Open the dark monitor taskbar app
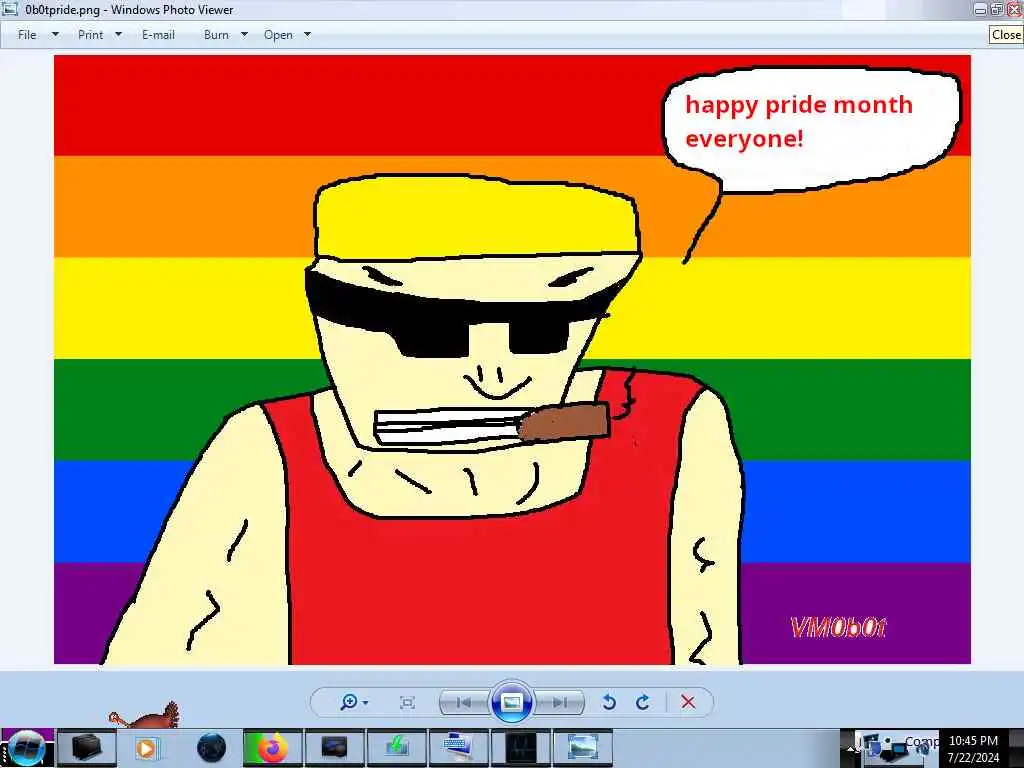The image size is (1024, 768). pyautogui.click(x=334, y=748)
